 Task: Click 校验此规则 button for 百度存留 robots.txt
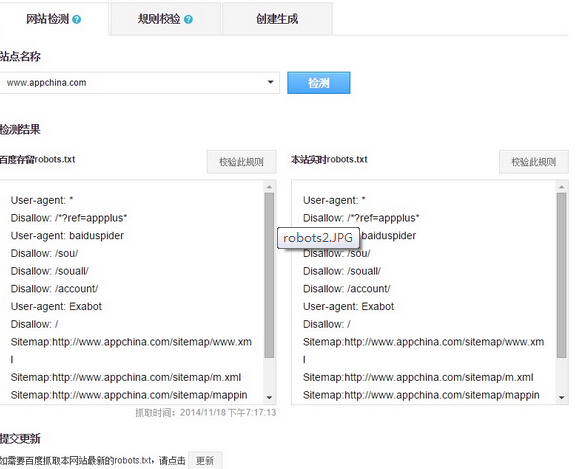tap(241, 162)
